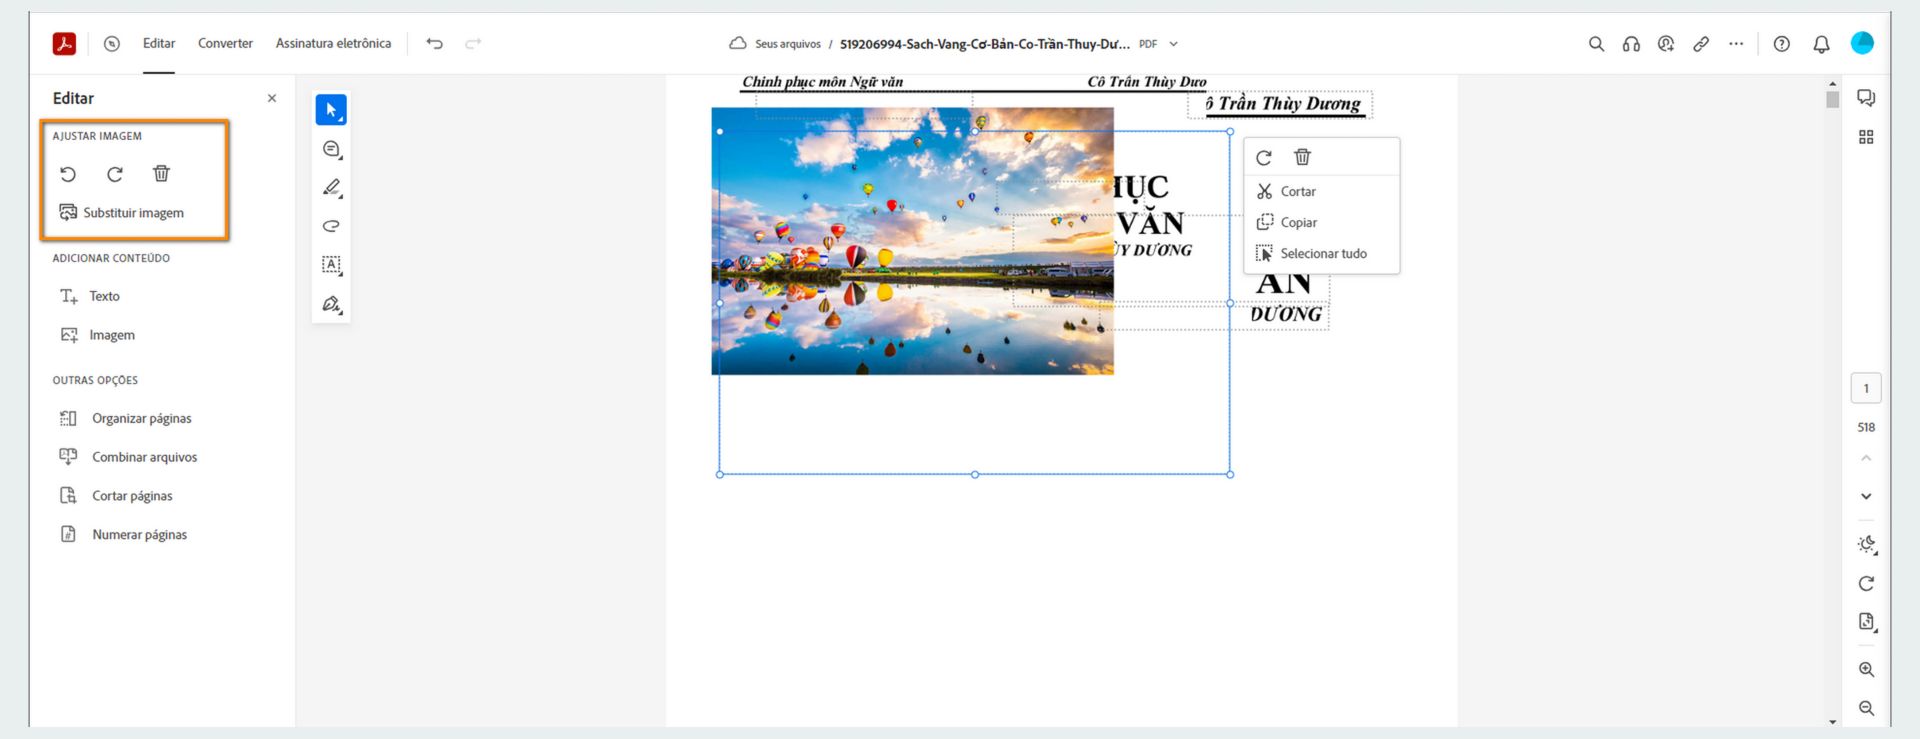Open display theme settings icon
The height and width of the screenshot is (739, 1920).
(x=1866, y=545)
